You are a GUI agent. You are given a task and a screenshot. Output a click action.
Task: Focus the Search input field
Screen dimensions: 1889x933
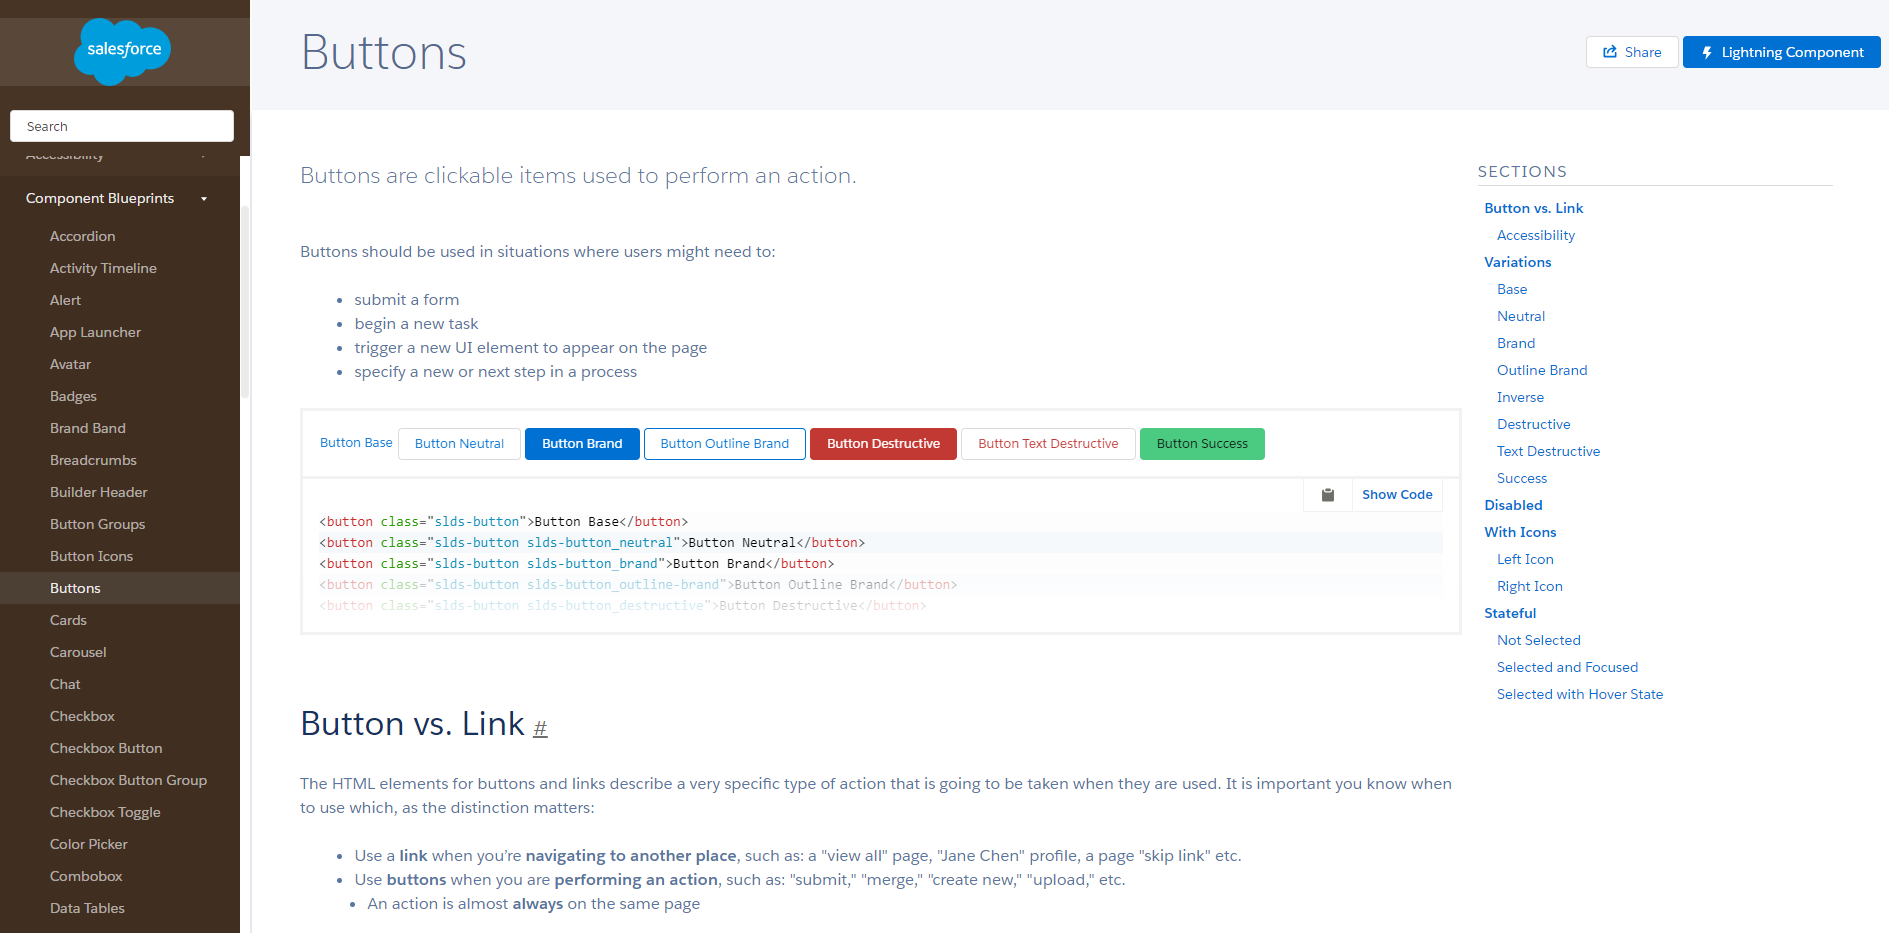pyautogui.click(x=122, y=126)
